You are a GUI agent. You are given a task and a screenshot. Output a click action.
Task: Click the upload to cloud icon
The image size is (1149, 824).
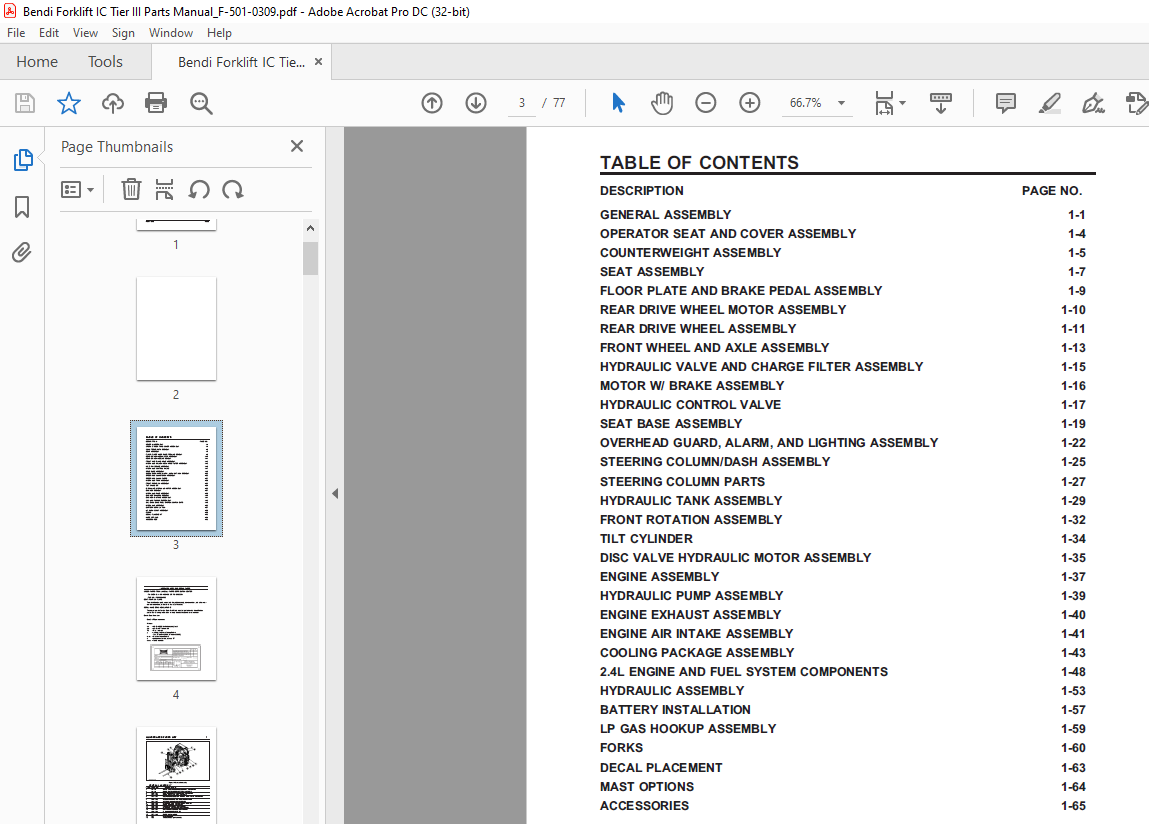[113, 103]
